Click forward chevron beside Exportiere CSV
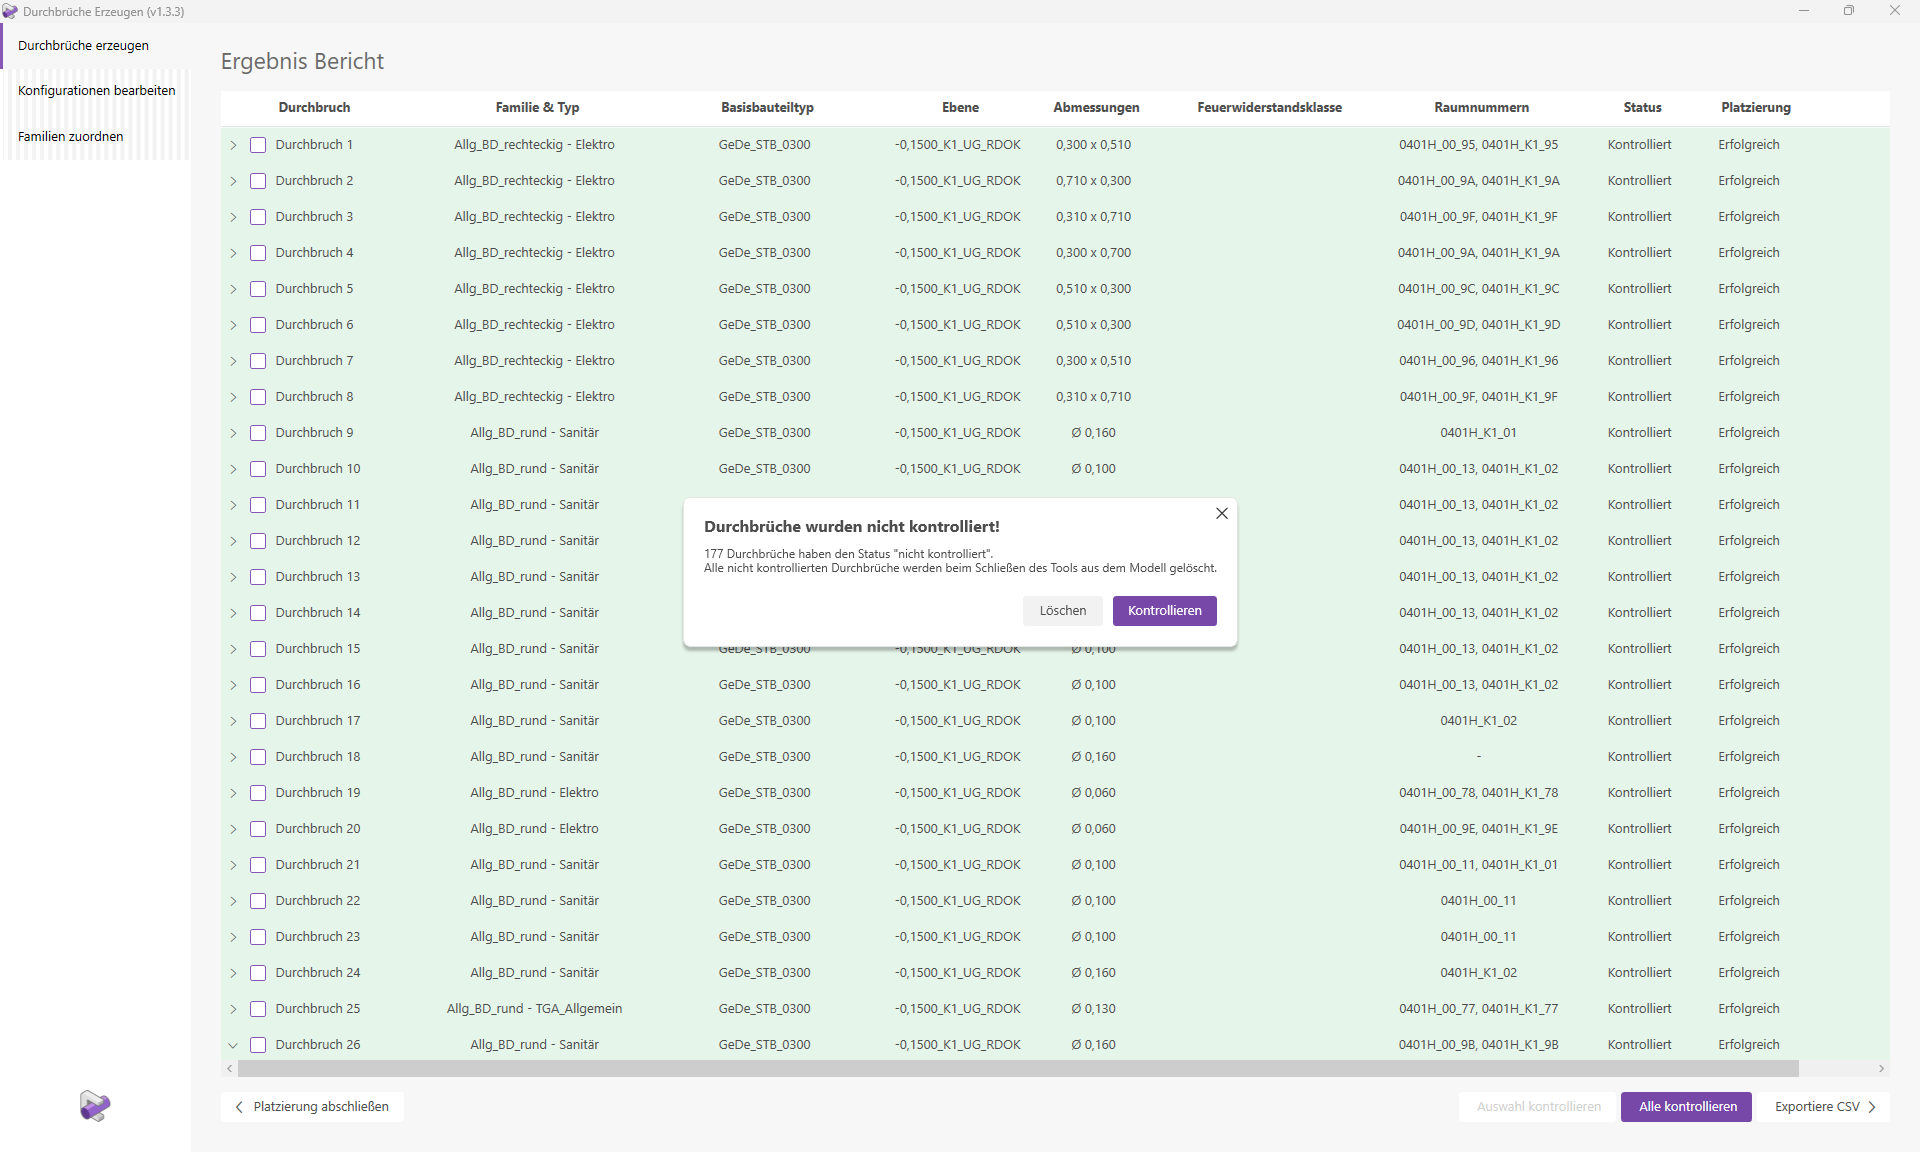The height and width of the screenshot is (1152, 1920). pyautogui.click(x=1872, y=1107)
